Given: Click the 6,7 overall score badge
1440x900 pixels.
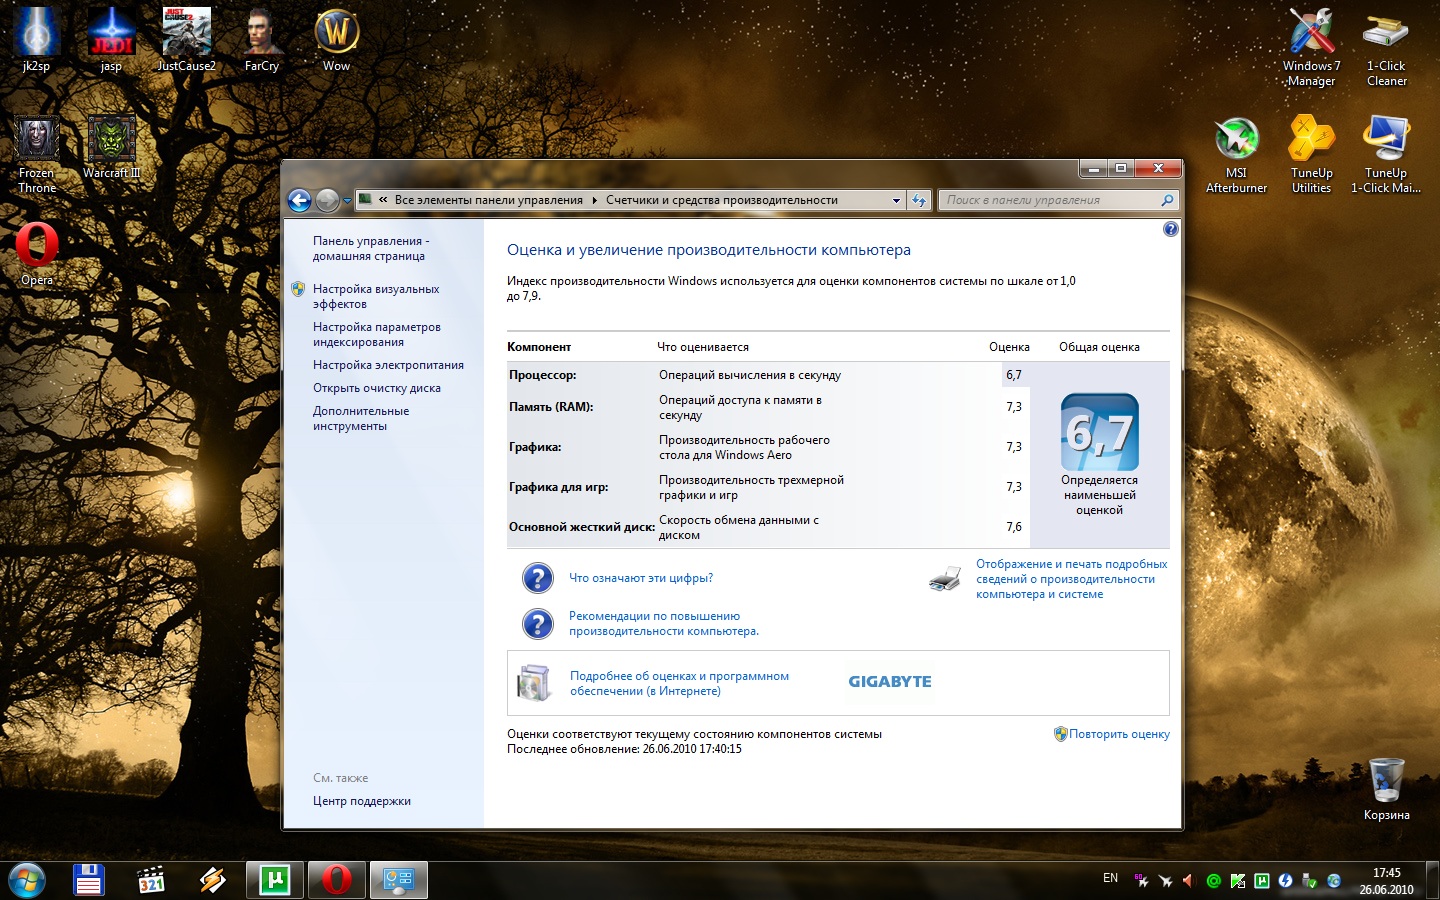Looking at the screenshot, I should tap(1099, 432).
